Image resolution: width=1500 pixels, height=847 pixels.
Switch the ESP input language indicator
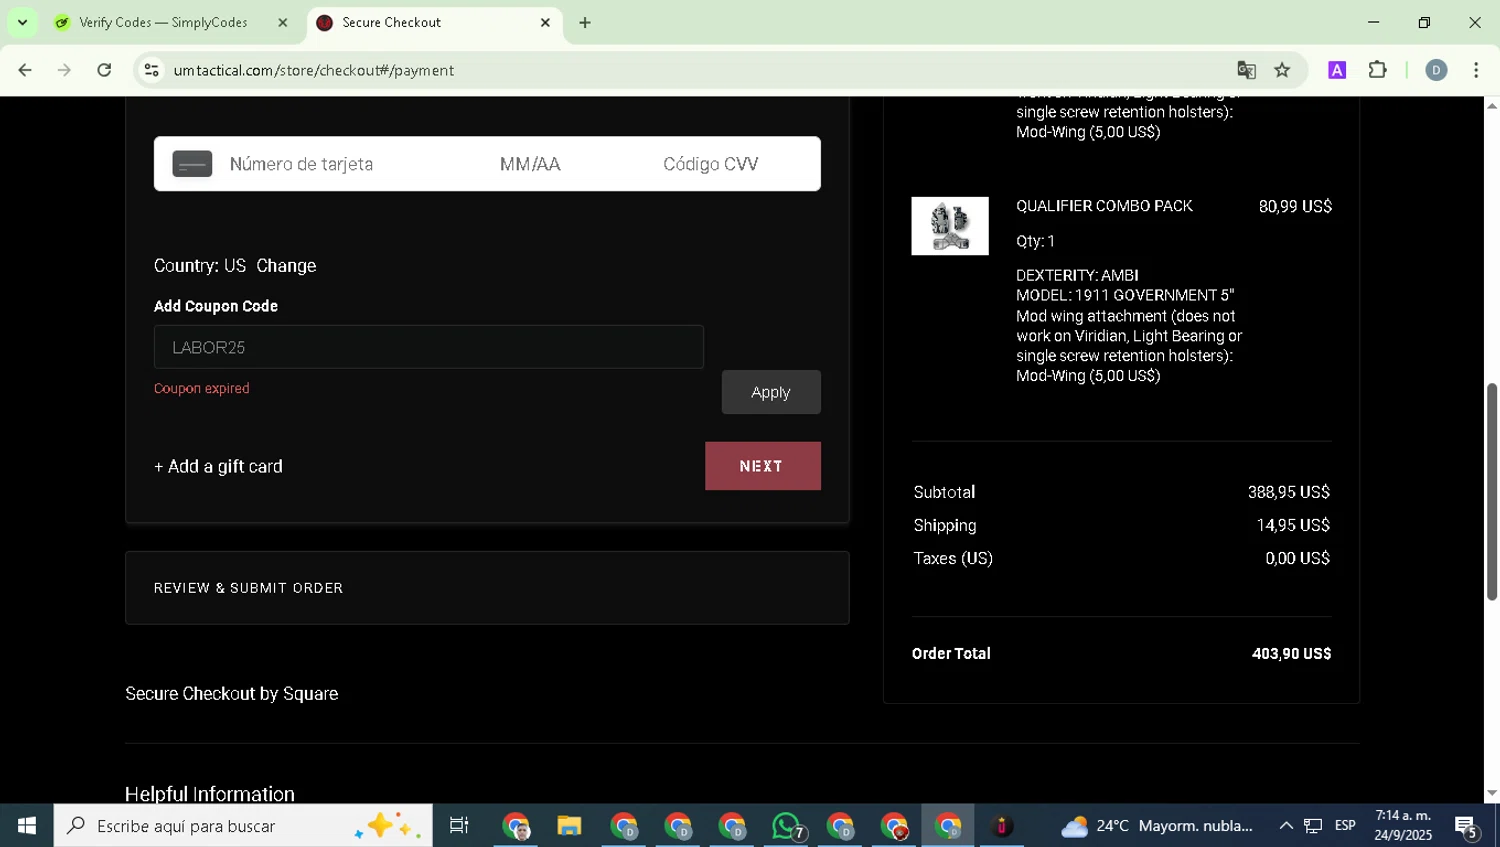pos(1345,826)
